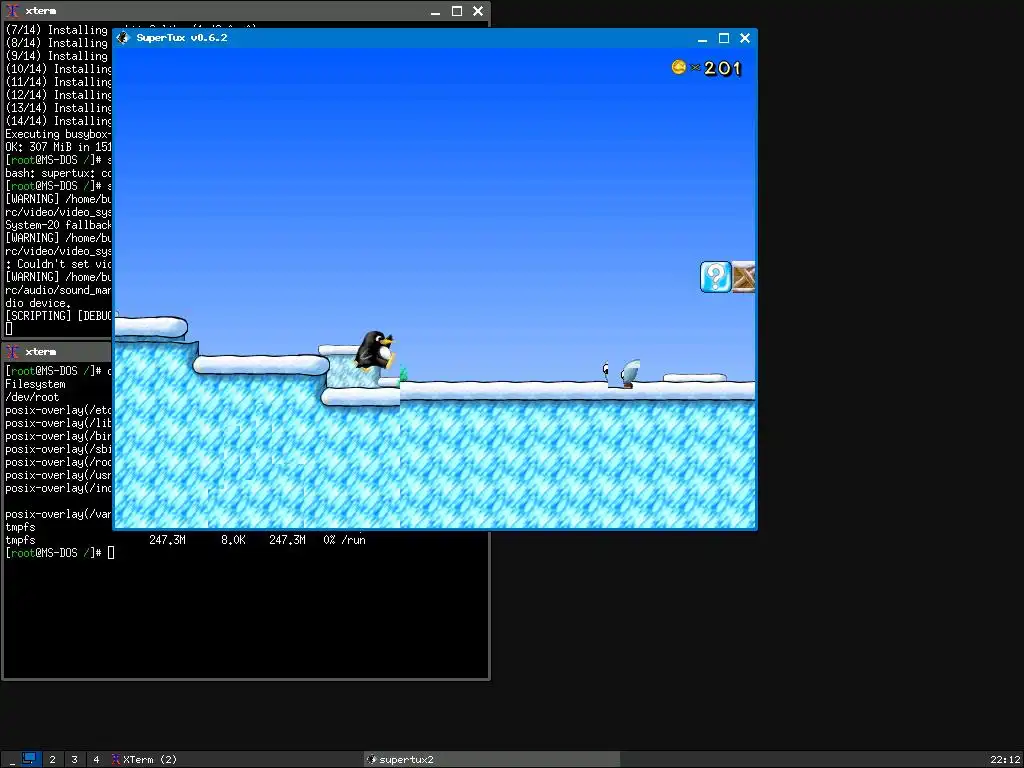Maximize the SuperTux window
The image size is (1024, 768).
[724, 39]
